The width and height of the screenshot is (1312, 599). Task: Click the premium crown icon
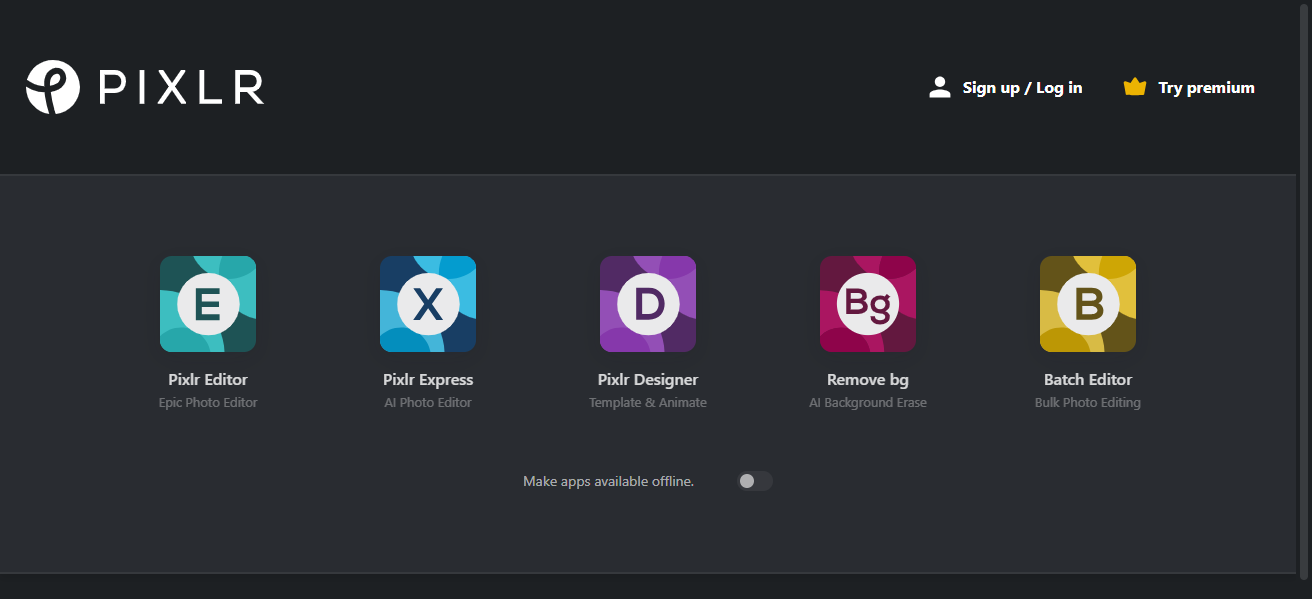1134,87
